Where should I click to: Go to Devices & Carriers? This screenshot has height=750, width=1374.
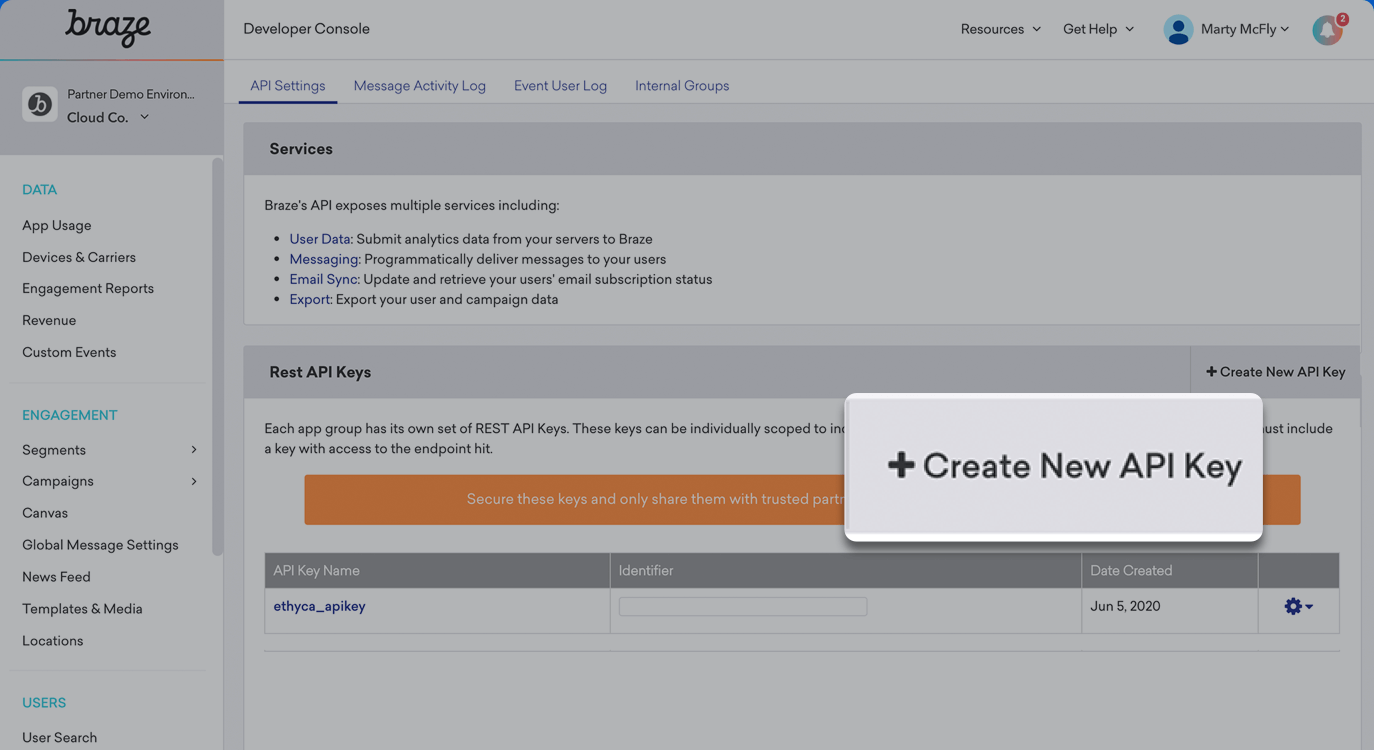(79, 257)
